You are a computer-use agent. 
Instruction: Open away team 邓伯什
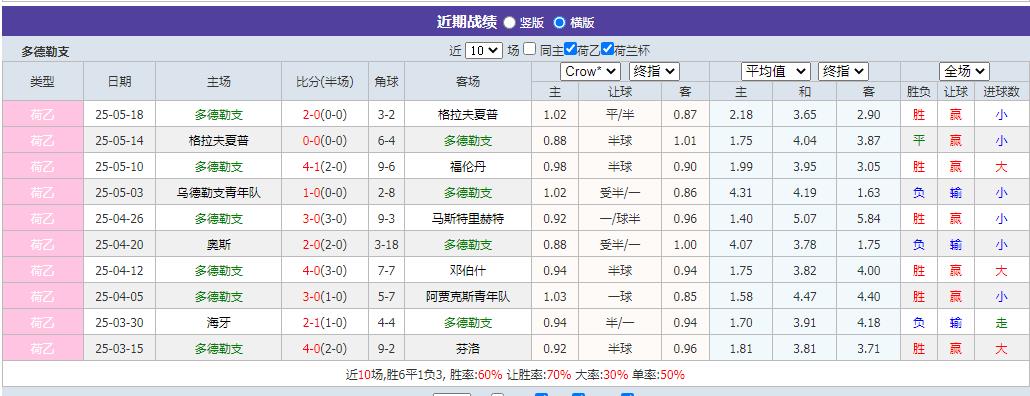pos(468,271)
